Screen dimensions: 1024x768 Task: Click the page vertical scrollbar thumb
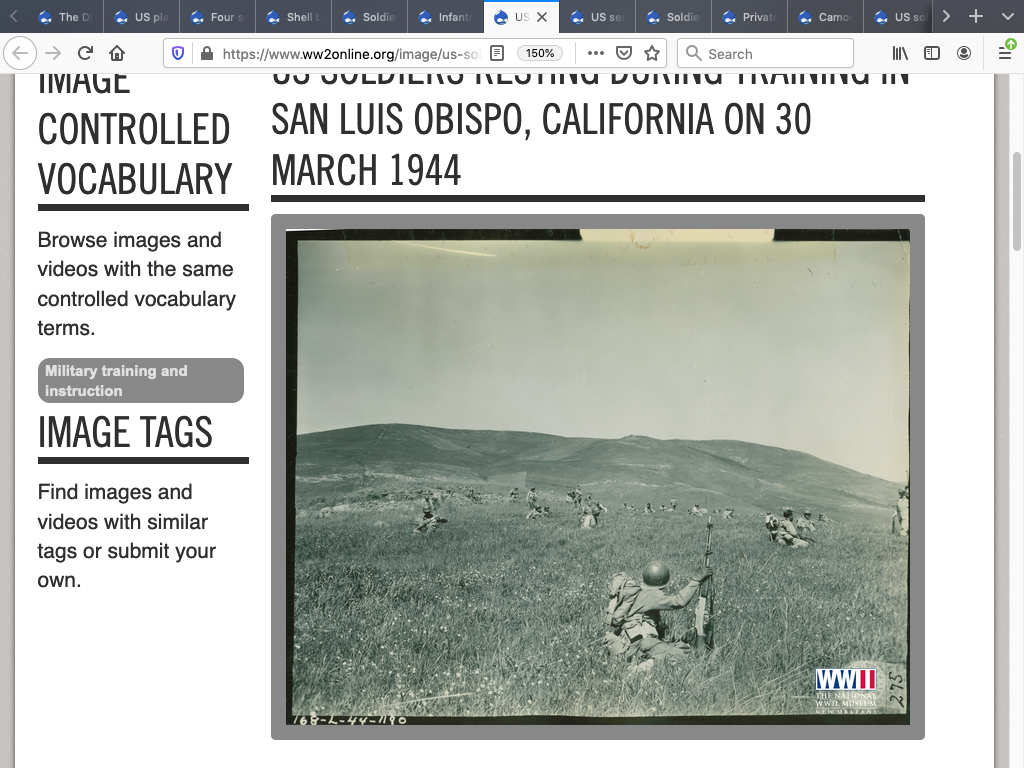(1017, 200)
